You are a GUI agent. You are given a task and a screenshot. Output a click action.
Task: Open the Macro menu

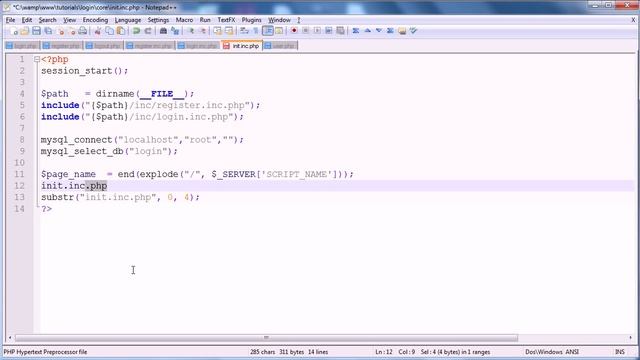click(184, 20)
